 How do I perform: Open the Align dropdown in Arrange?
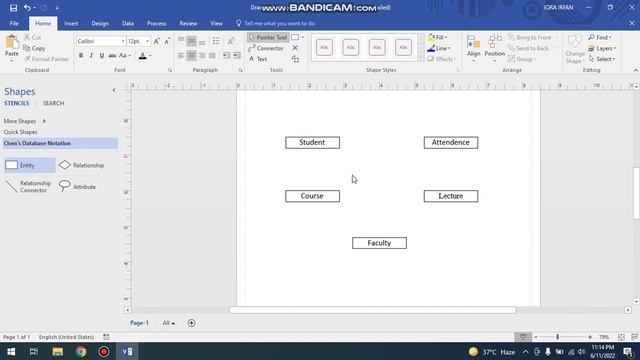pyautogui.click(x=473, y=49)
